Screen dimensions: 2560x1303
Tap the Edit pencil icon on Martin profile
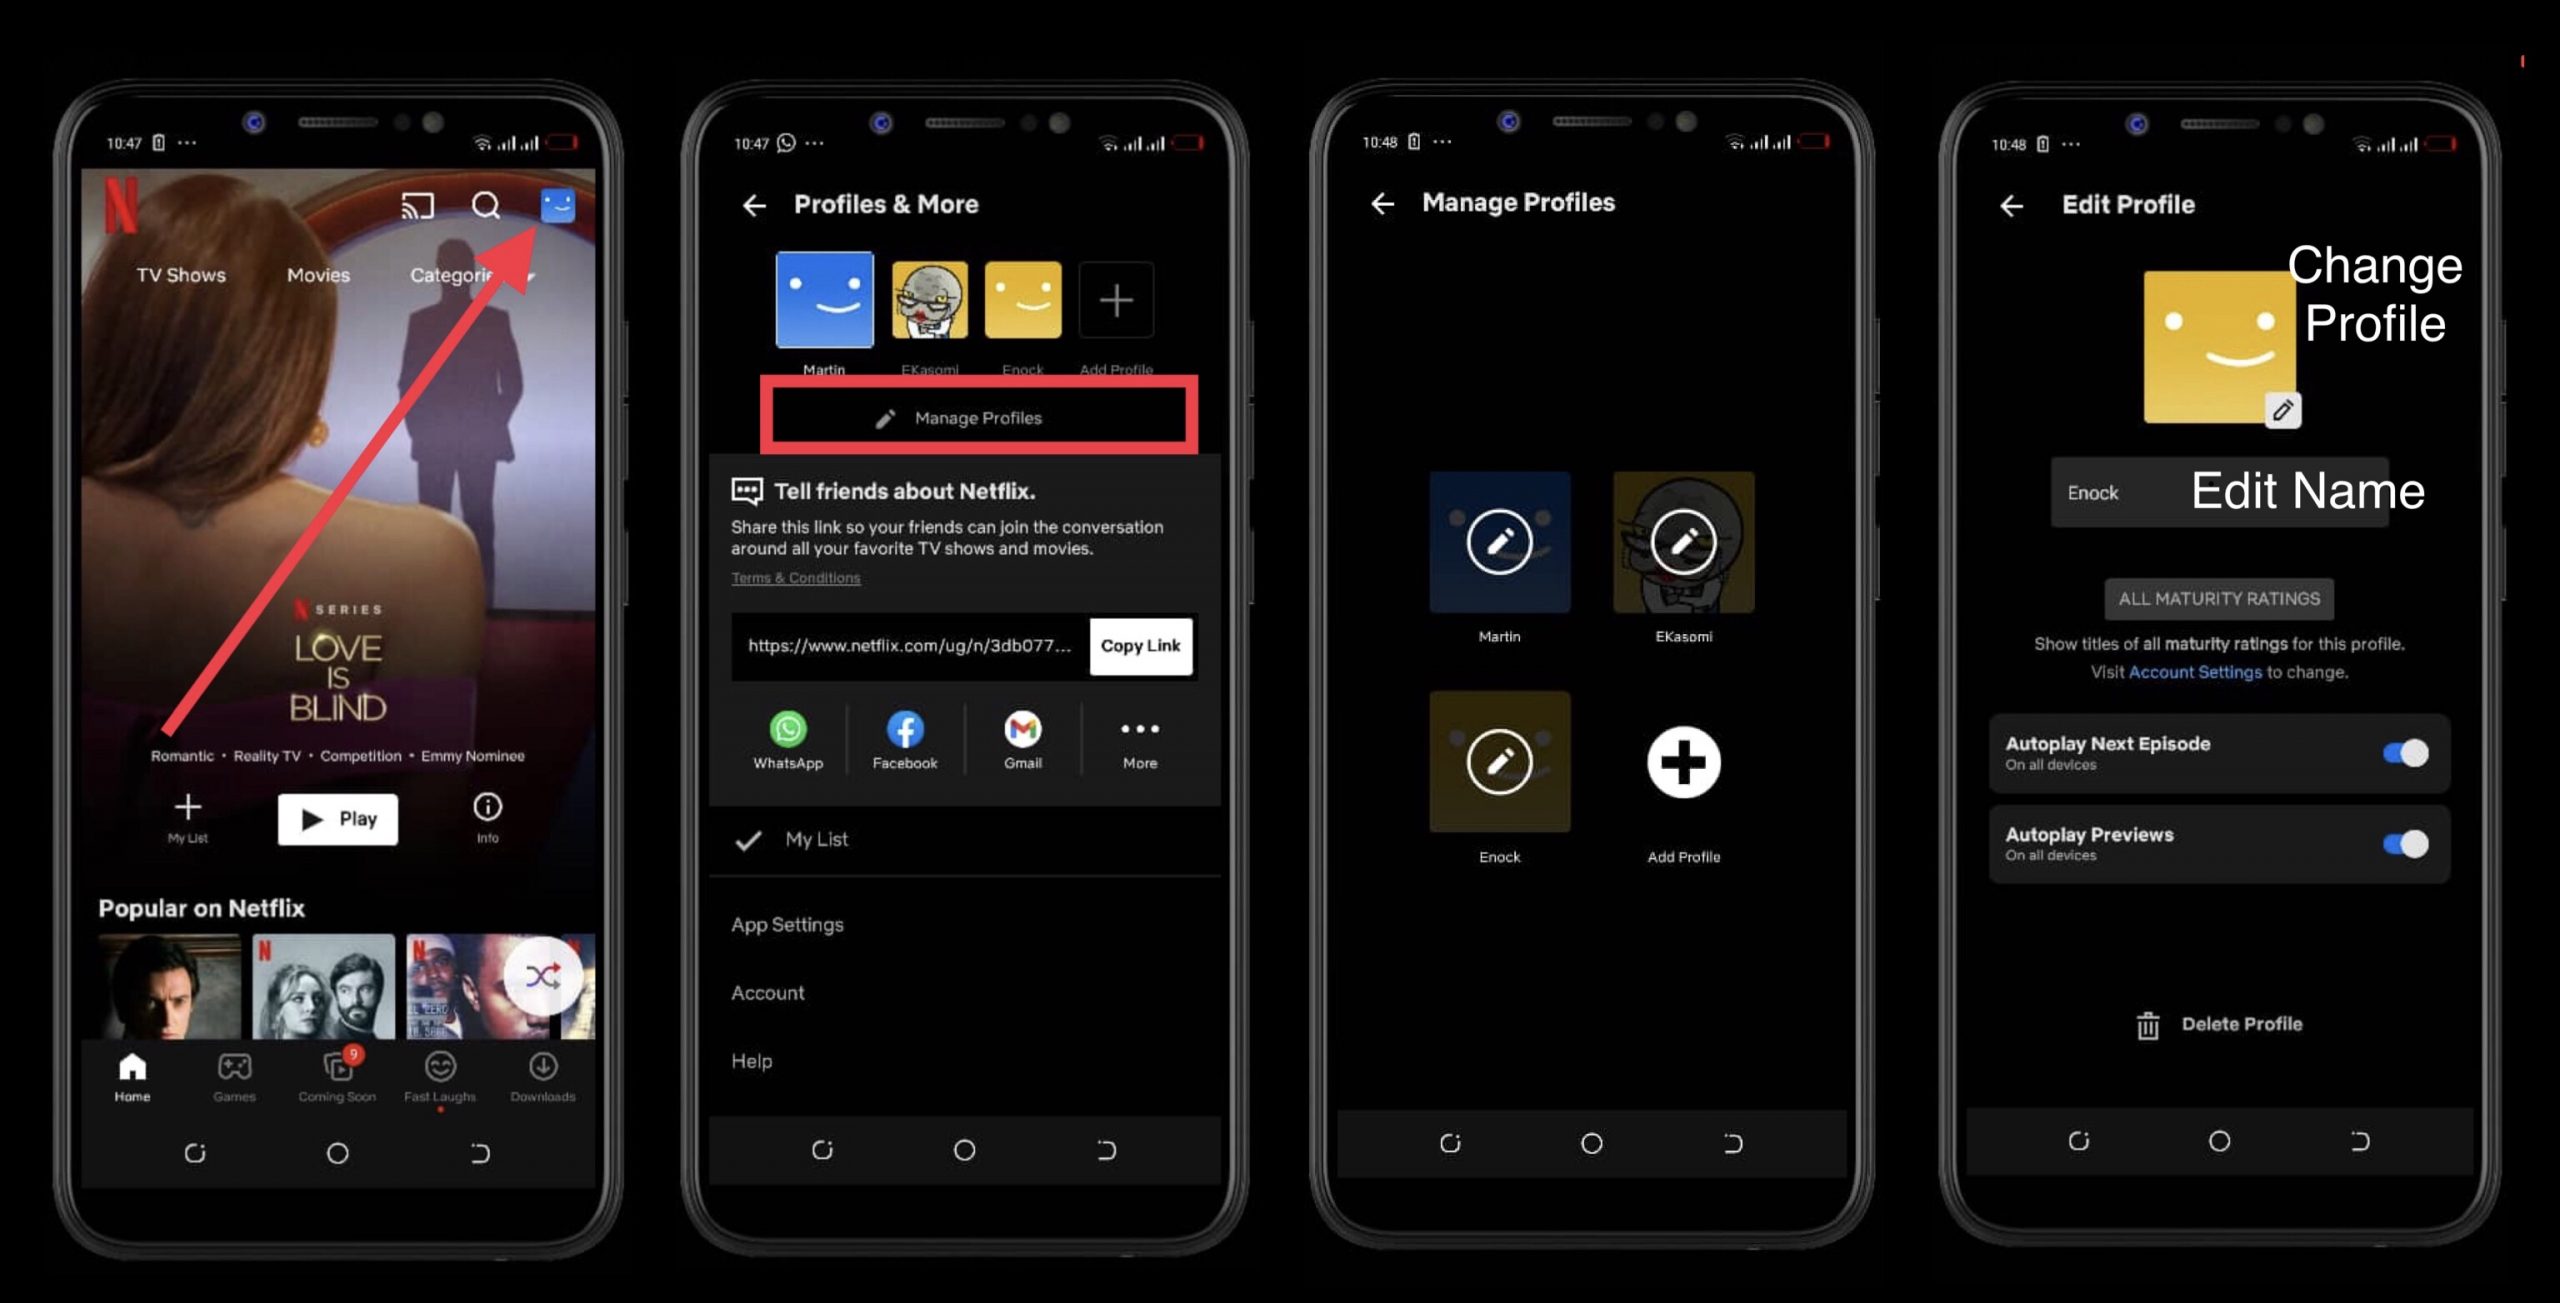click(x=1497, y=542)
